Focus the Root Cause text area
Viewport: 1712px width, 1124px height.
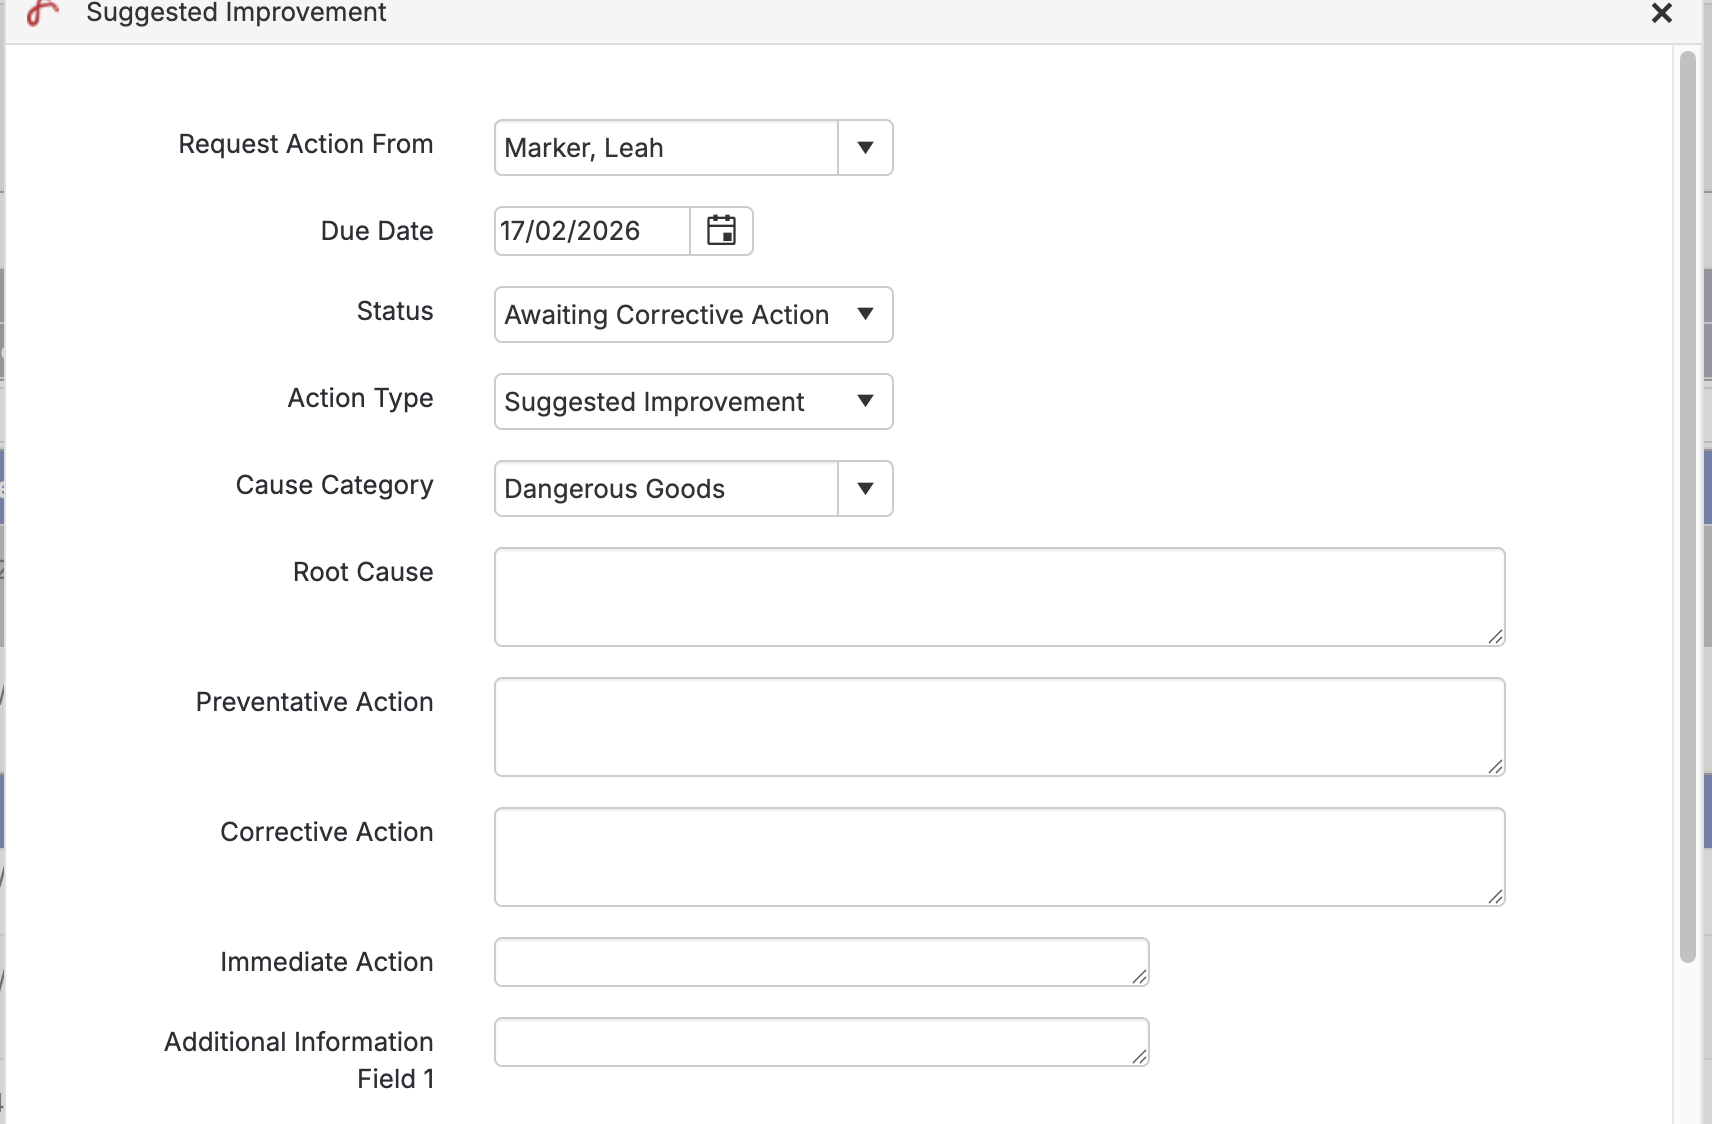pyautogui.click(x=999, y=597)
